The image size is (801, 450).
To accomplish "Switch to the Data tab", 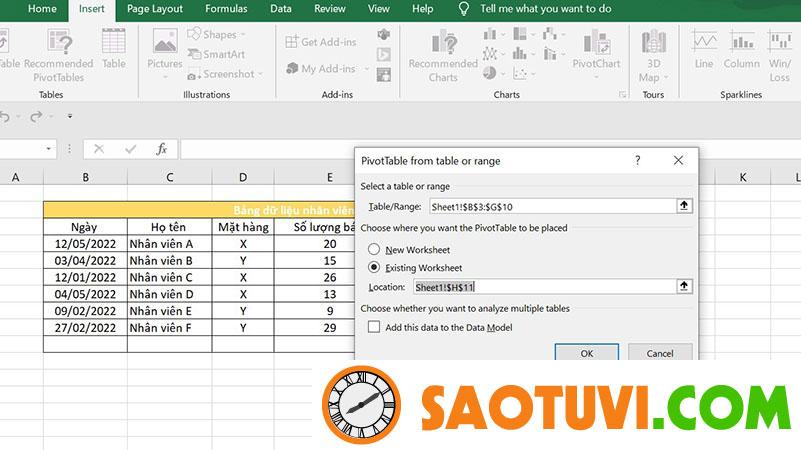I will click(281, 9).
